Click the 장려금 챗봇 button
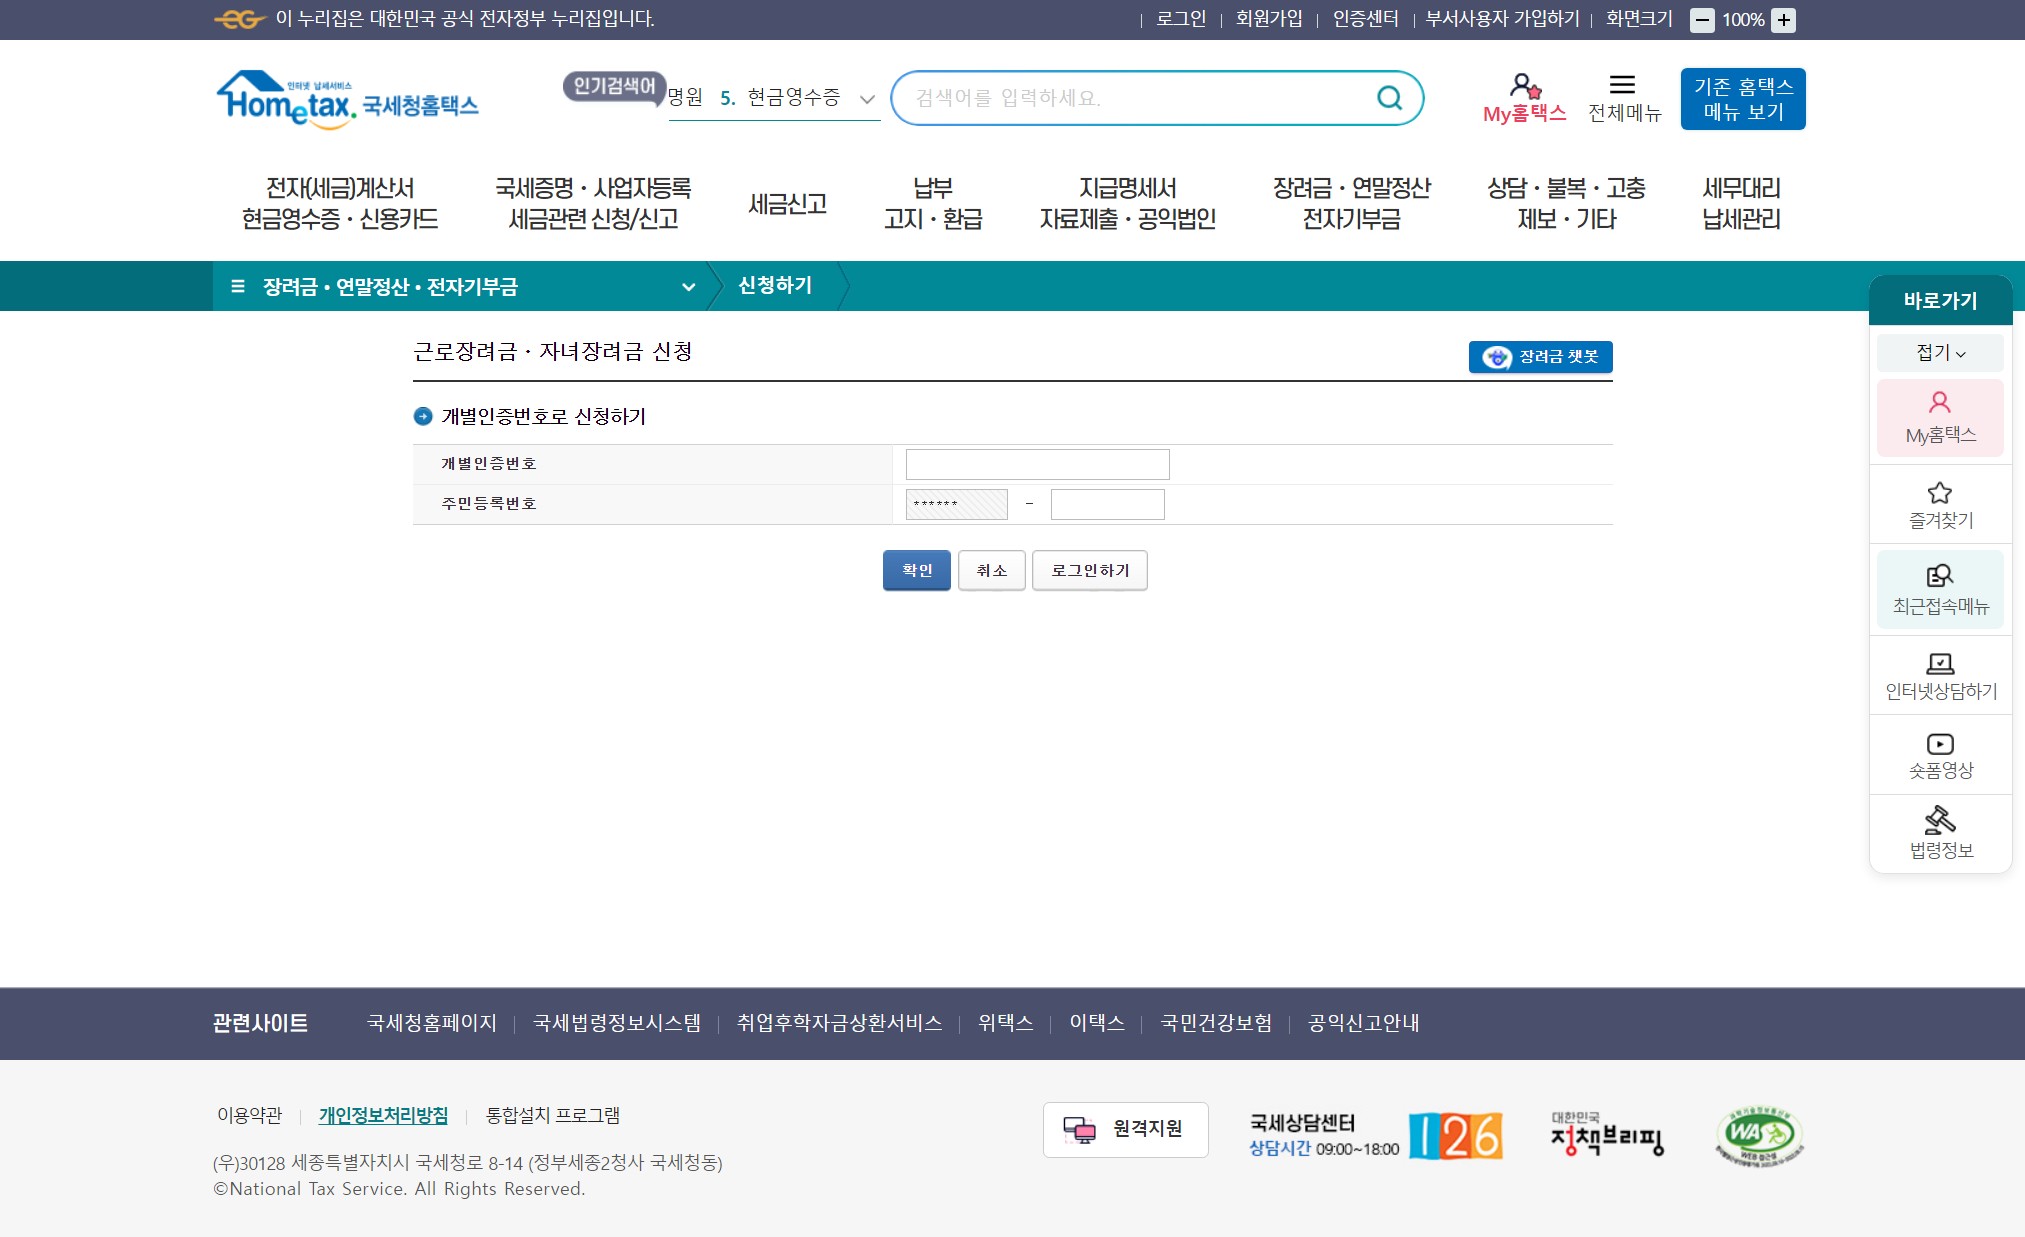This screenshot has height=1237, width=2025. point(1540,357)
